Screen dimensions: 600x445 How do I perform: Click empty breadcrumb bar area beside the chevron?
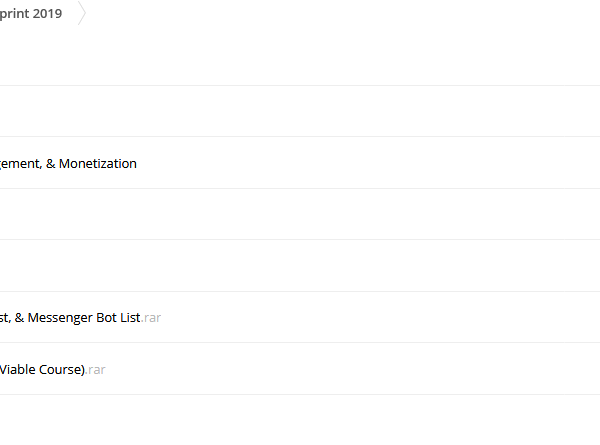[342, 13]
